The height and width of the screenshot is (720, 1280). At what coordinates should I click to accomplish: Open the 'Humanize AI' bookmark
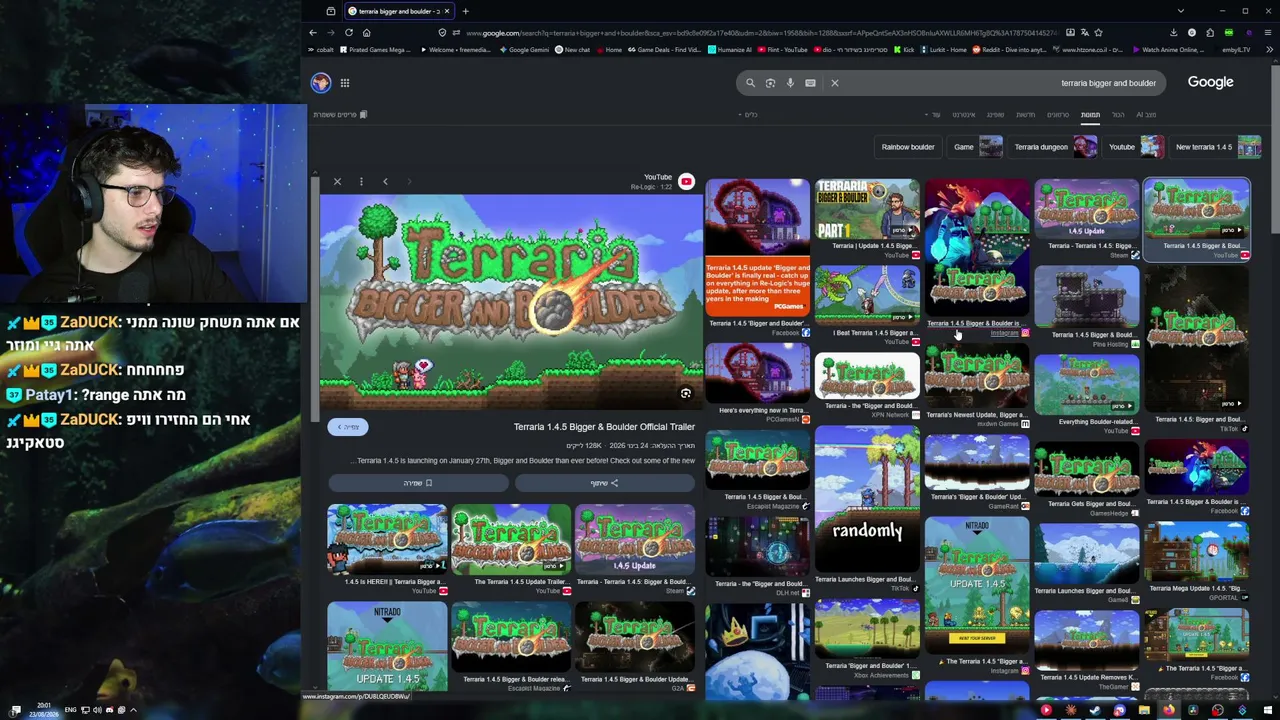[x=728, y=49]
